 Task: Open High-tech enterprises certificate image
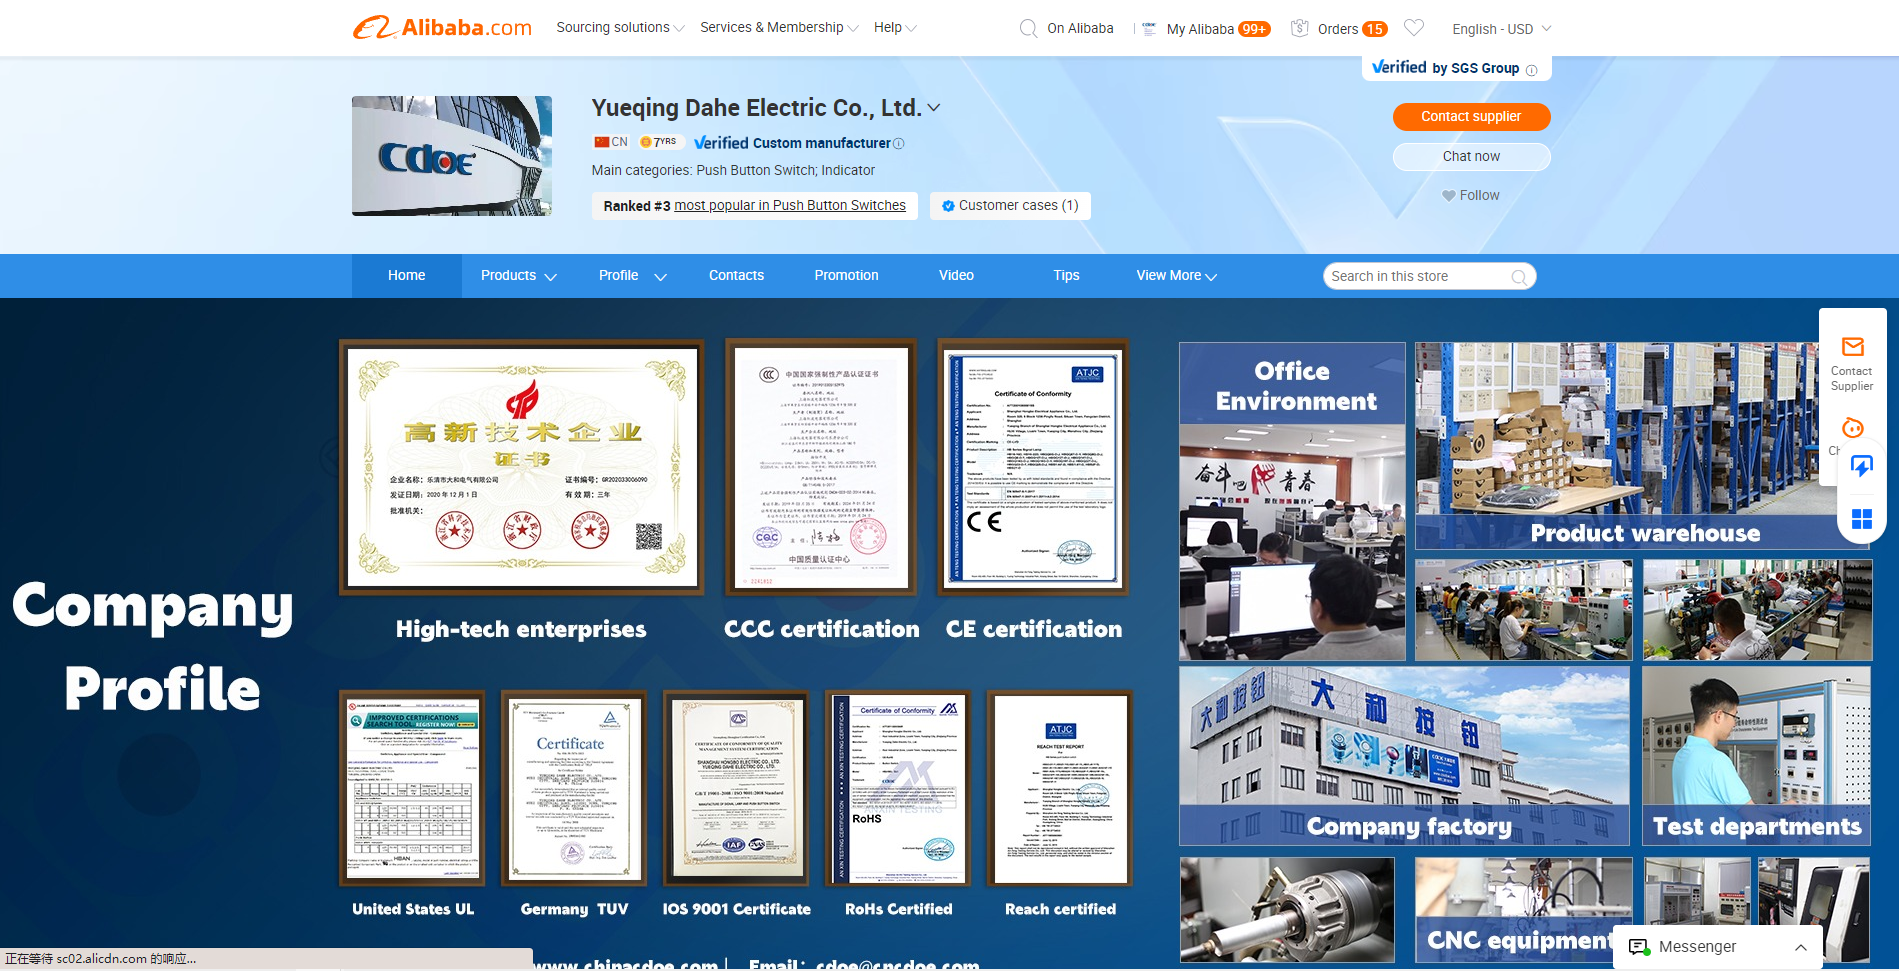(x=522, y=467)
